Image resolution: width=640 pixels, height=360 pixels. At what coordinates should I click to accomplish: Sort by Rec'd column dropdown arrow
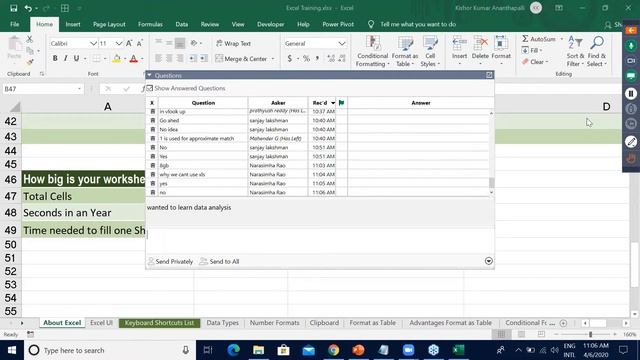point(333,103)
